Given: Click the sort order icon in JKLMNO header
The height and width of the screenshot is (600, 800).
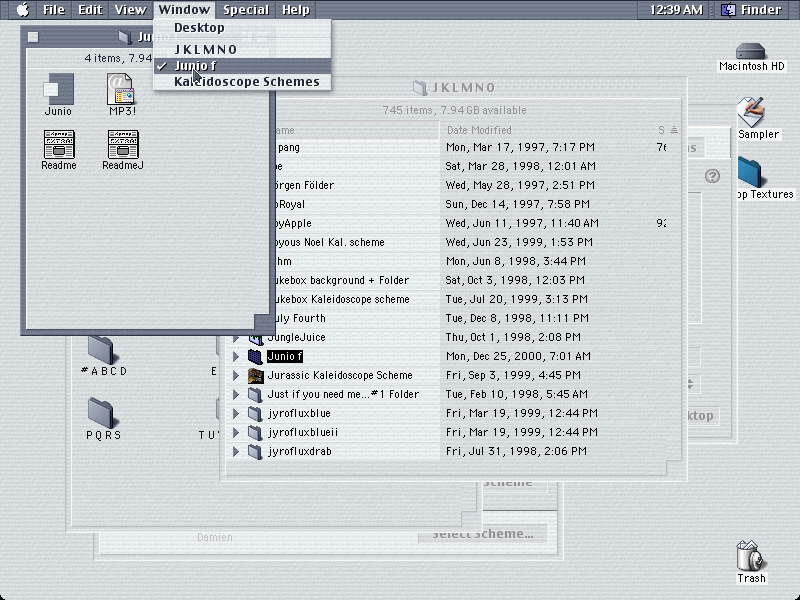Looking at the screenshot, I should (x=673, y=130).
